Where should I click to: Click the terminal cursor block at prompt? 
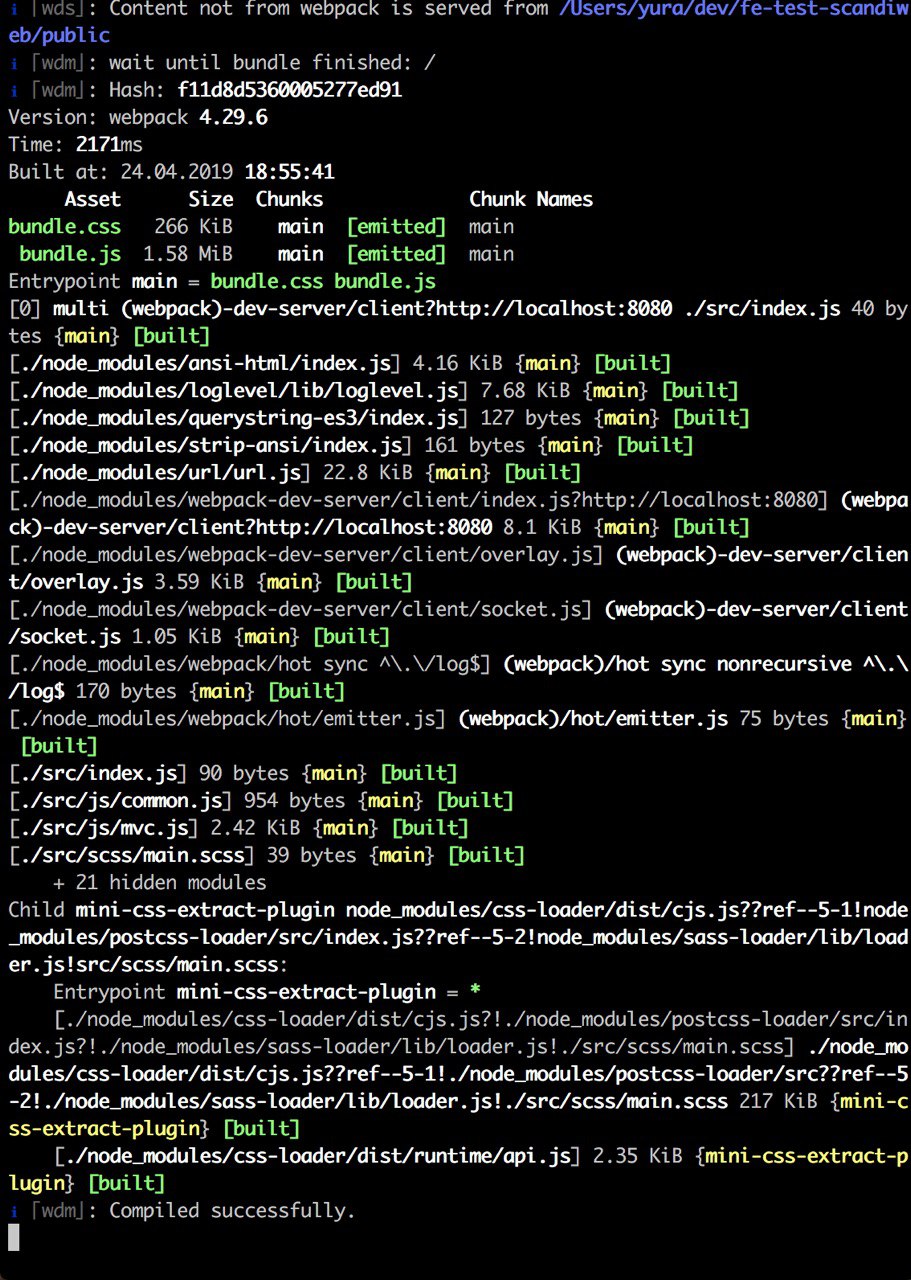pyautogui.click(x=13, y=1238)
